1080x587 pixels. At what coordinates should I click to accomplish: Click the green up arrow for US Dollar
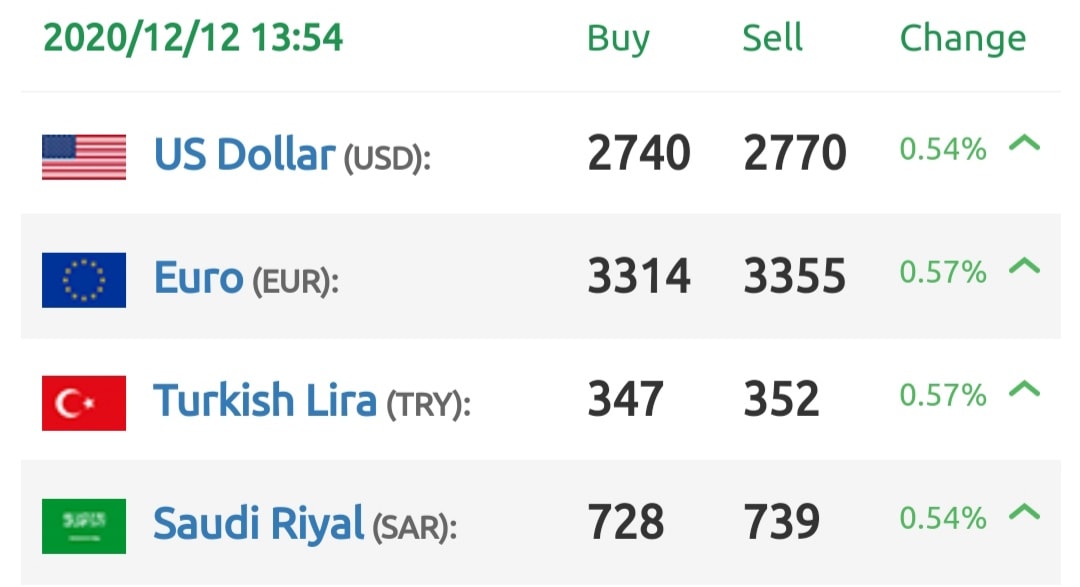1024,143
